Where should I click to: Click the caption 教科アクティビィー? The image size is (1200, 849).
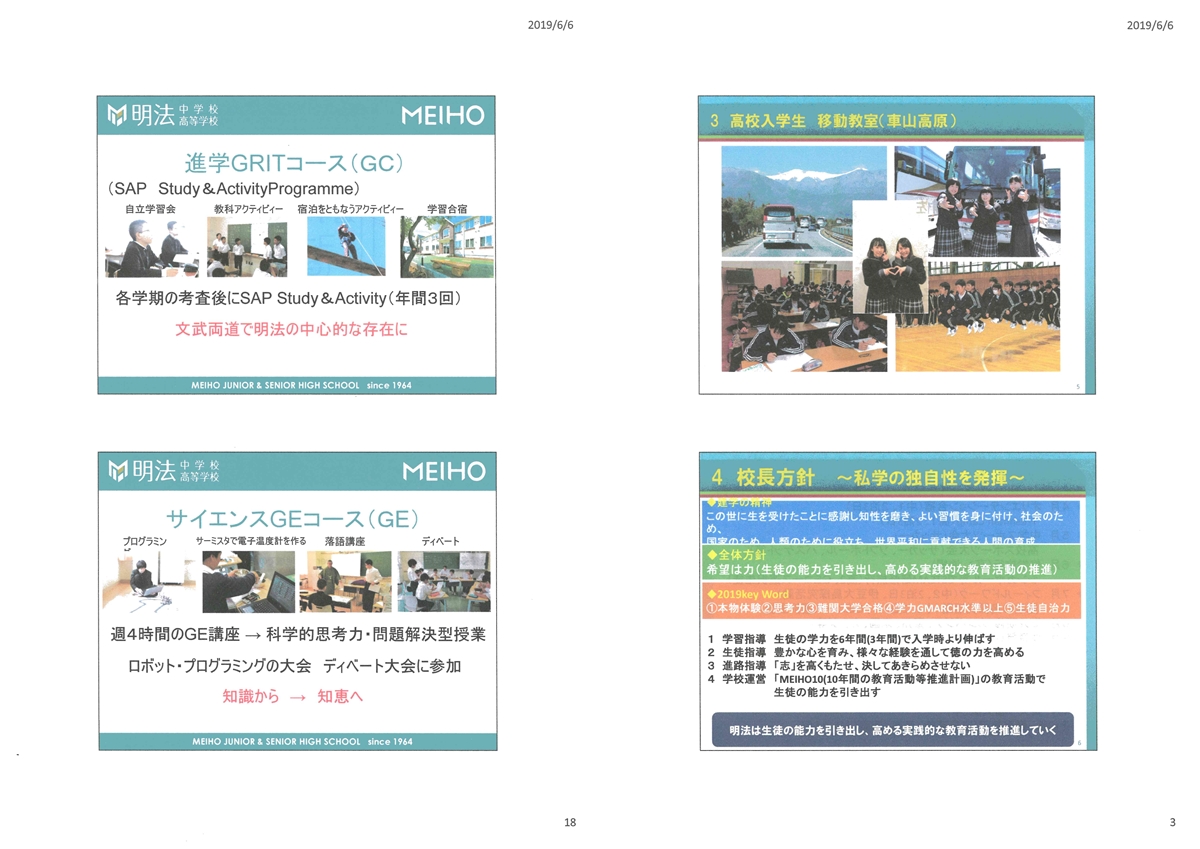coord(248,209)
